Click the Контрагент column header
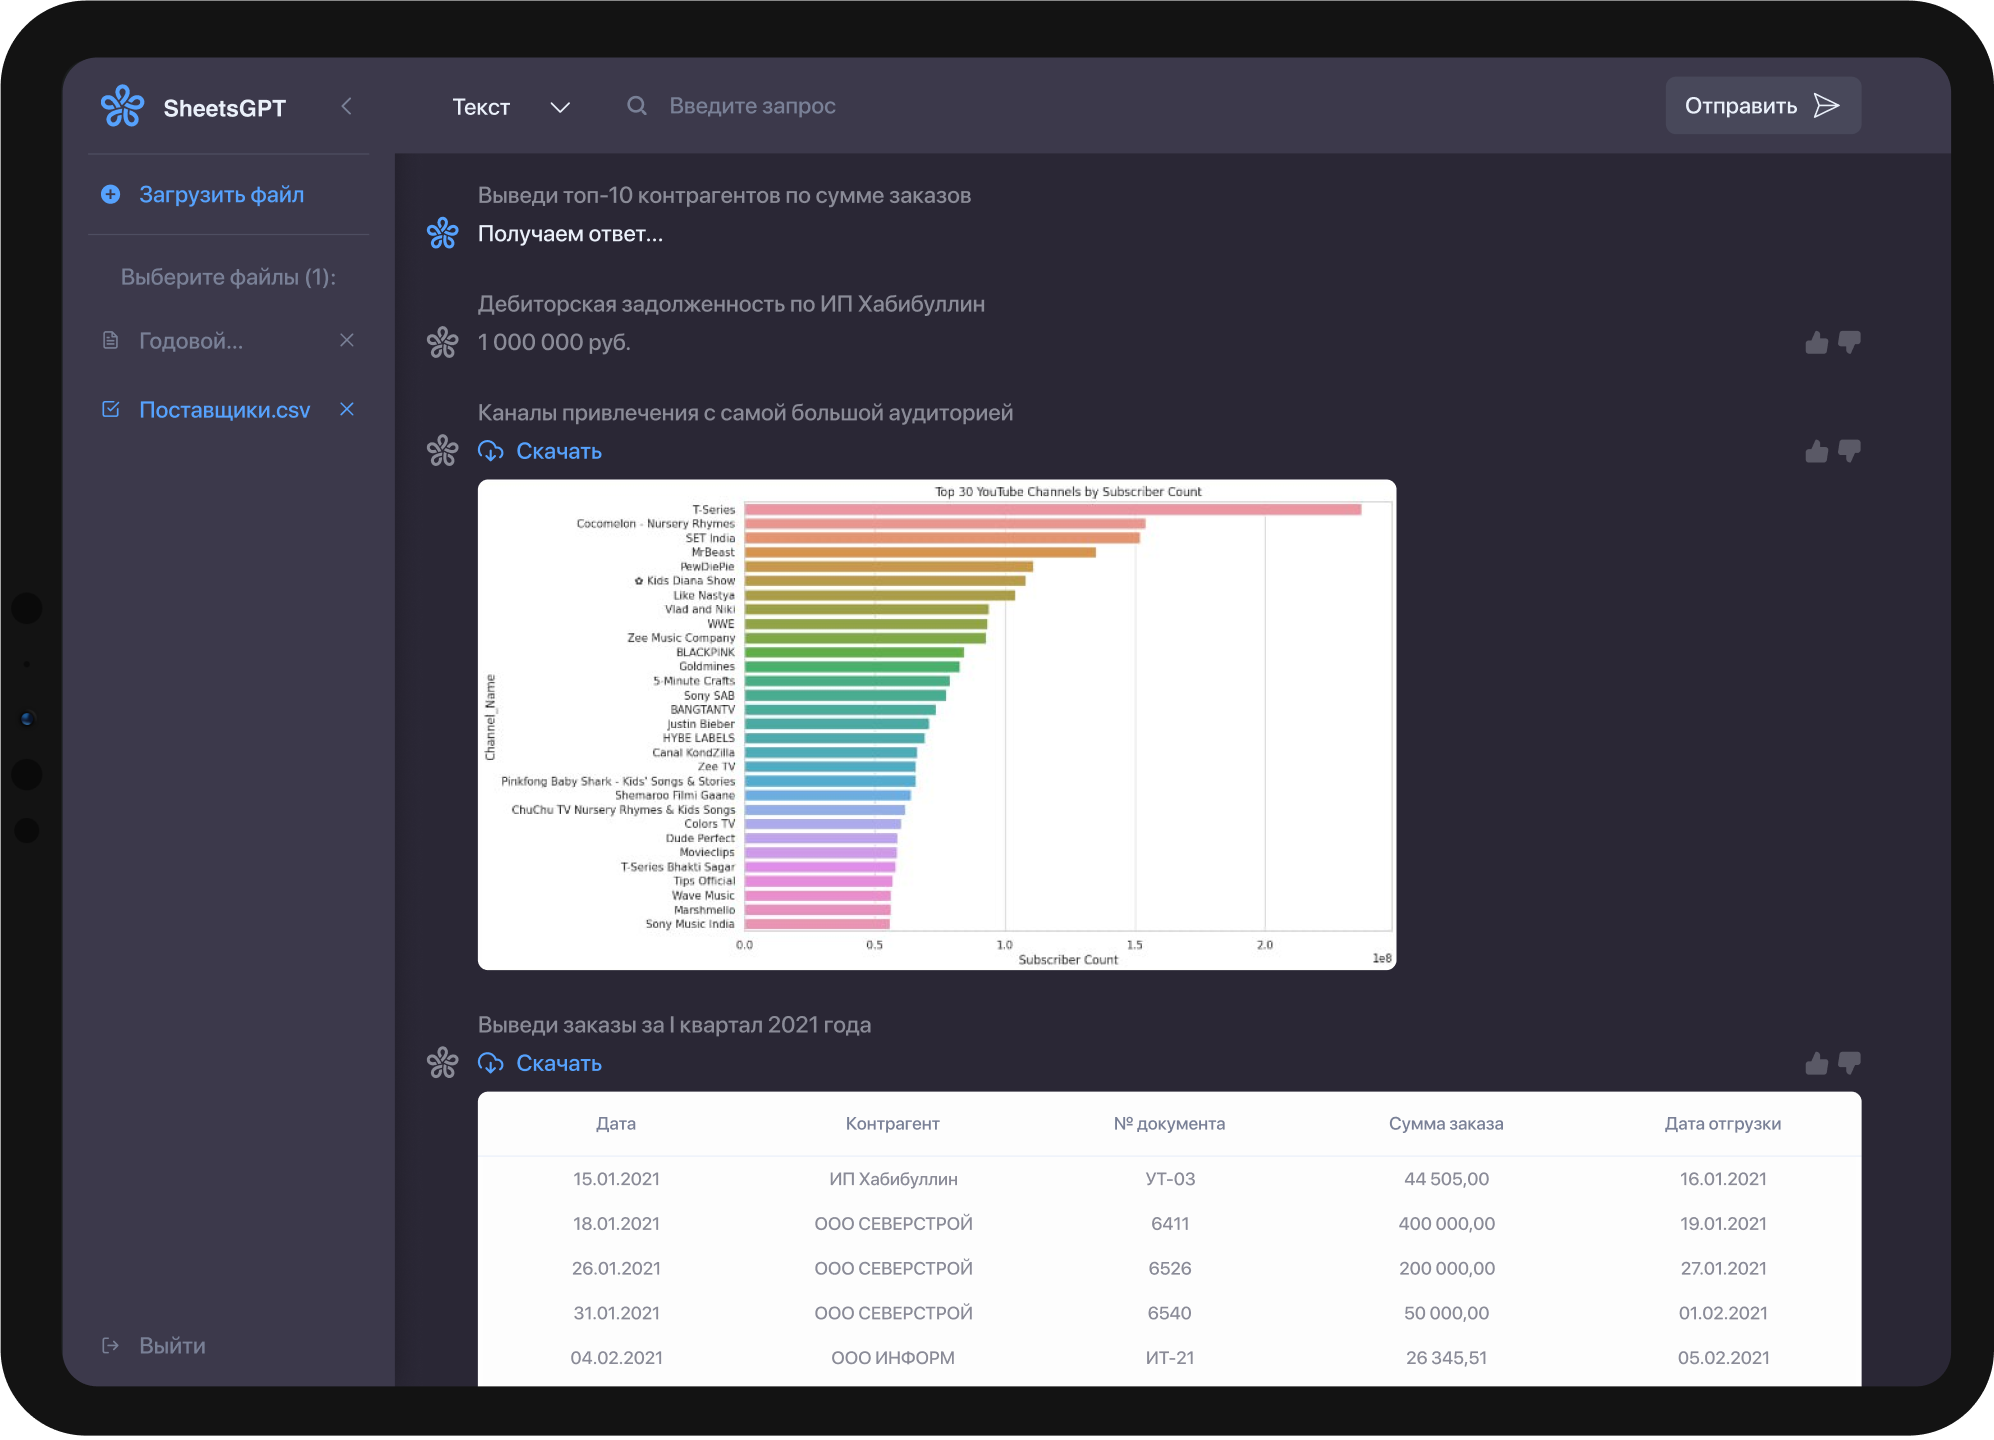This screenshot has height=1440, width=1994. [893, 1124]
